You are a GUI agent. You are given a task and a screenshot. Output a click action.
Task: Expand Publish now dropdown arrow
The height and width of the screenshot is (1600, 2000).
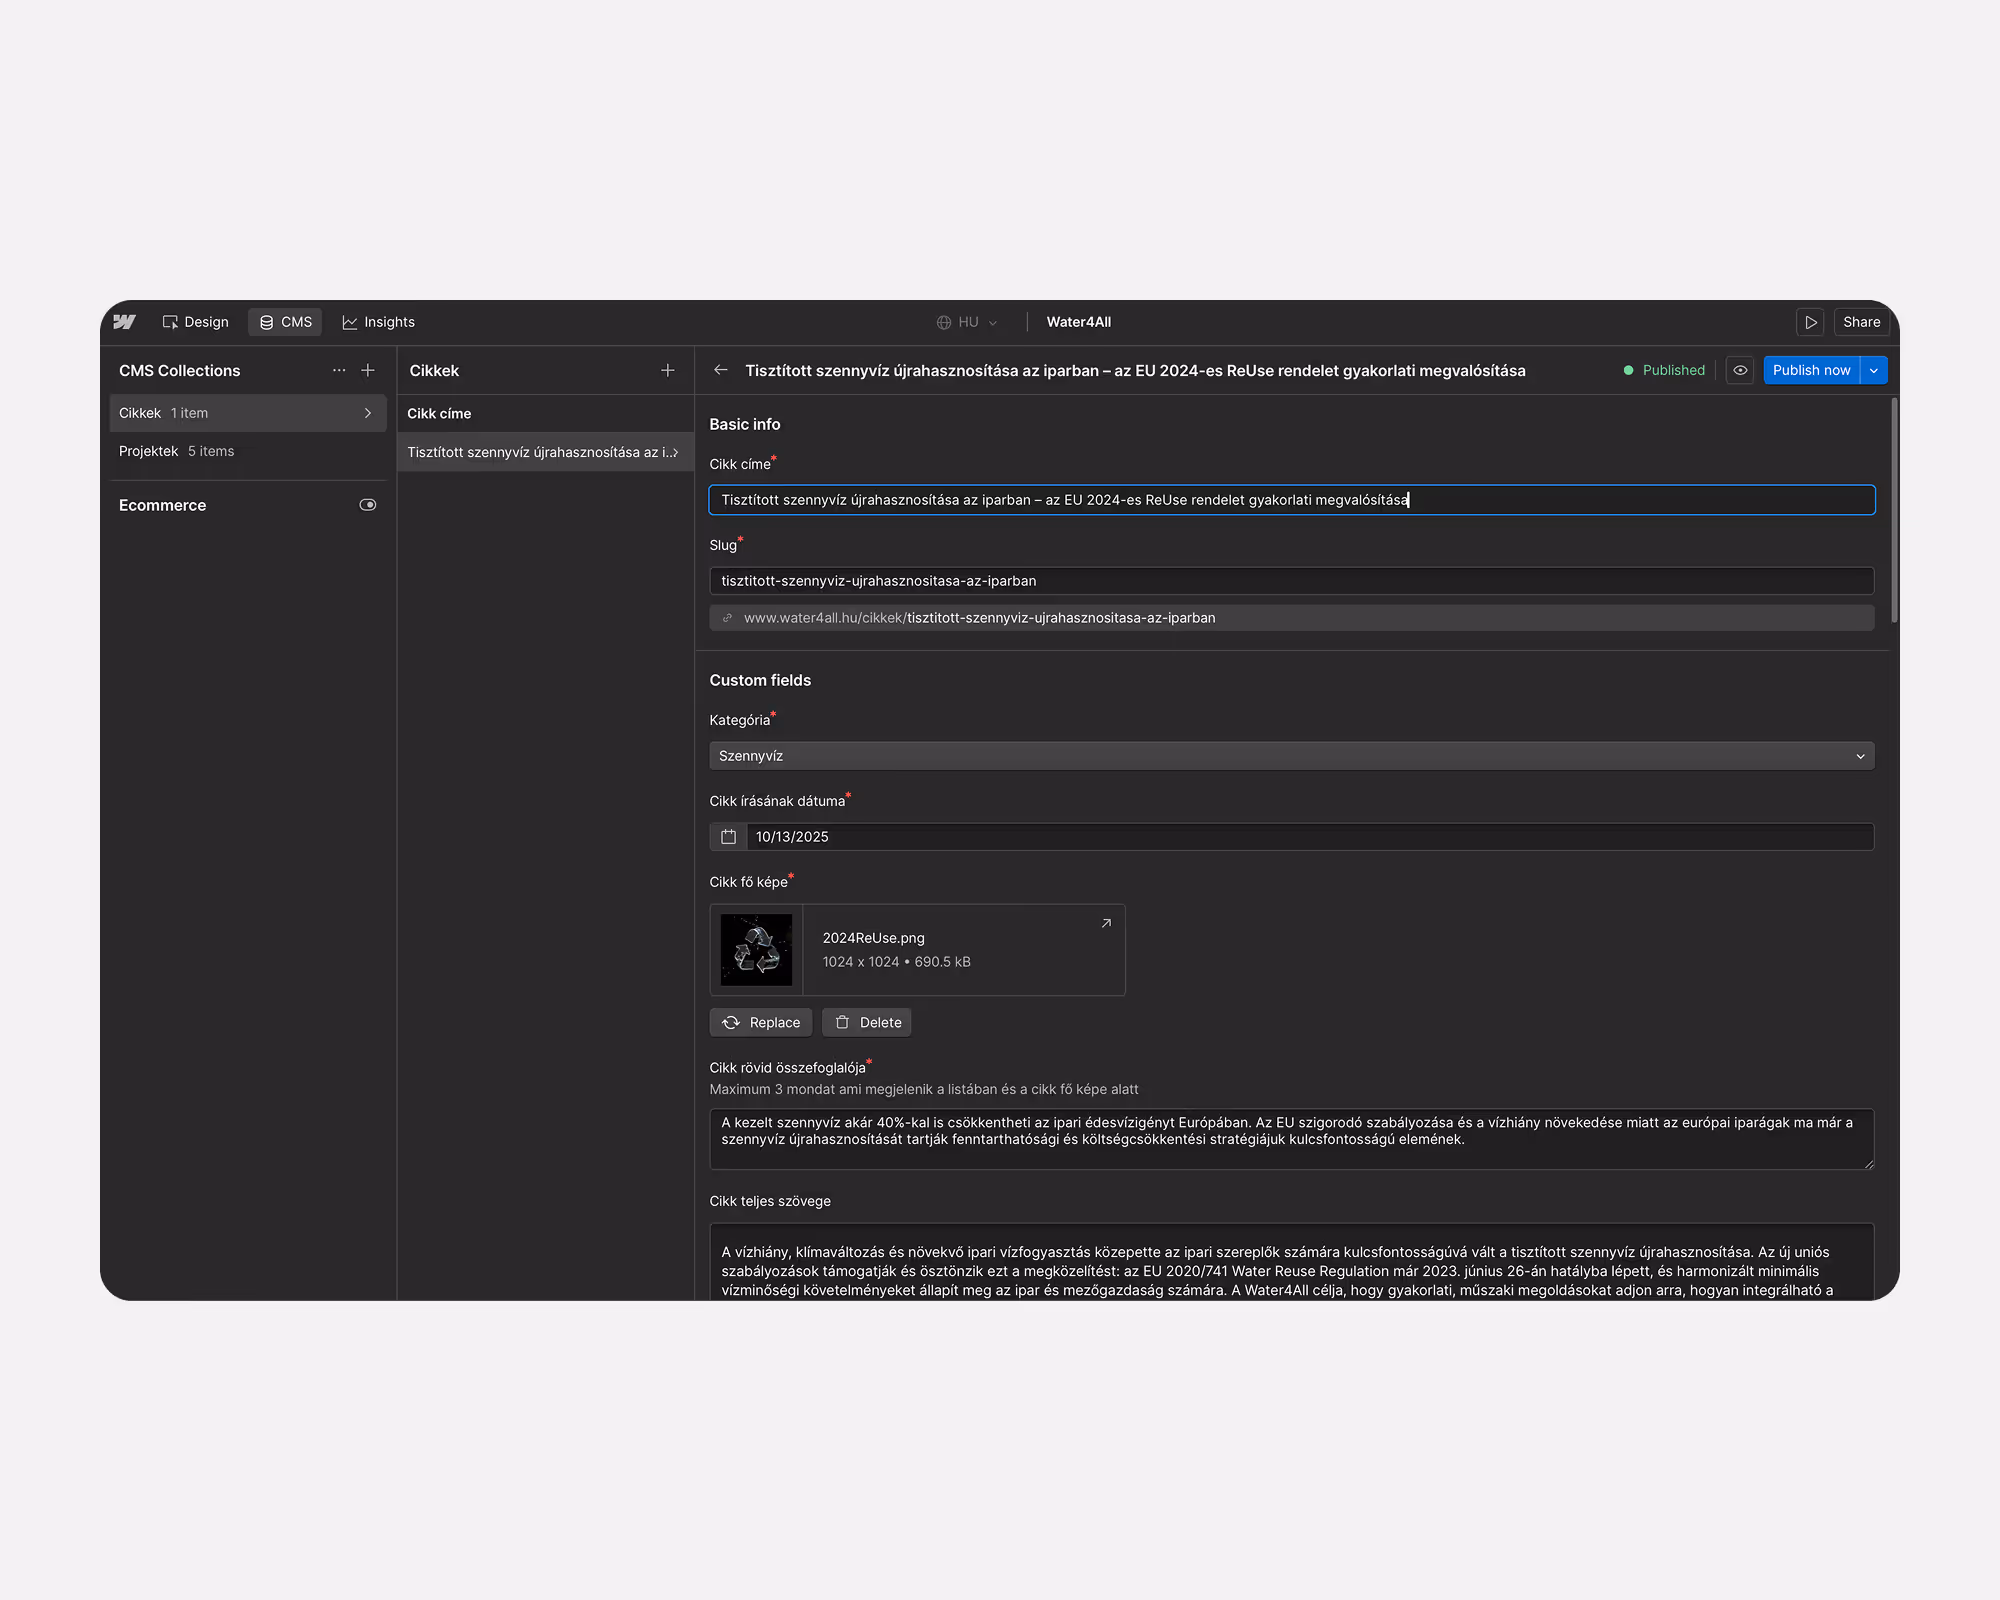[x=1874, y=370]
